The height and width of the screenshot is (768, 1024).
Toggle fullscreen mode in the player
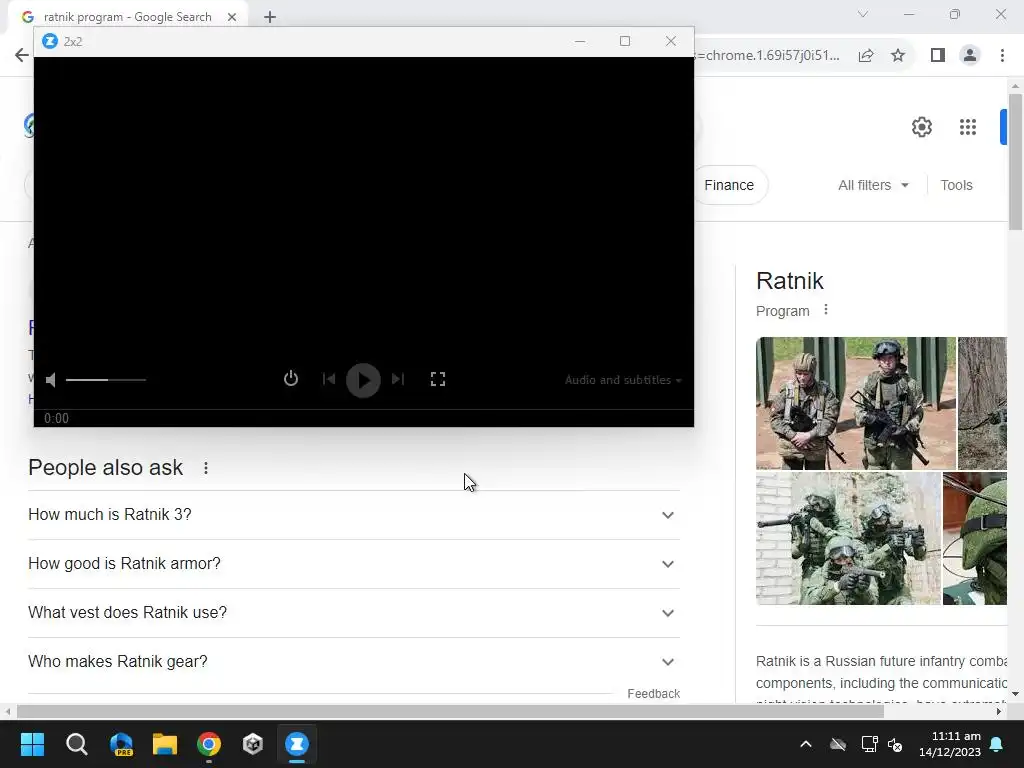[x=438, y=379]
